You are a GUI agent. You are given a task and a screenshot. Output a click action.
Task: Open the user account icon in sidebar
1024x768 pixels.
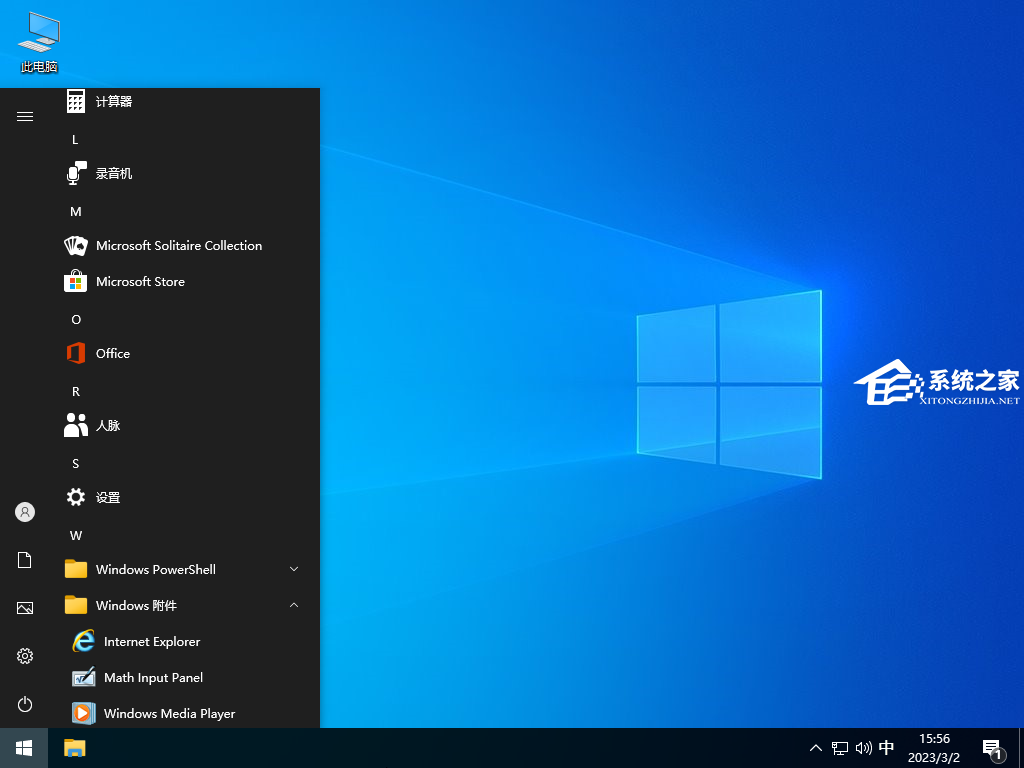[x=25, y=512]
